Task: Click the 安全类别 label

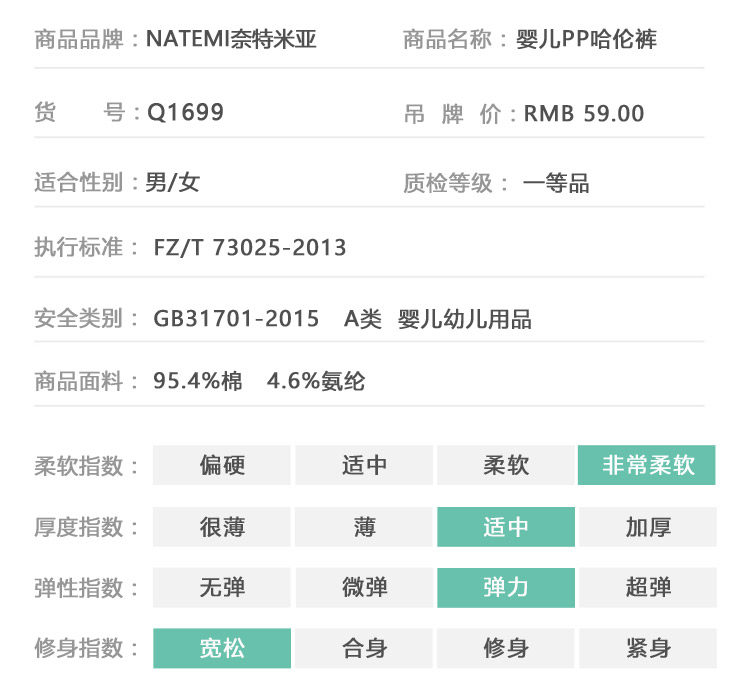Action: (x=79, y=318)
